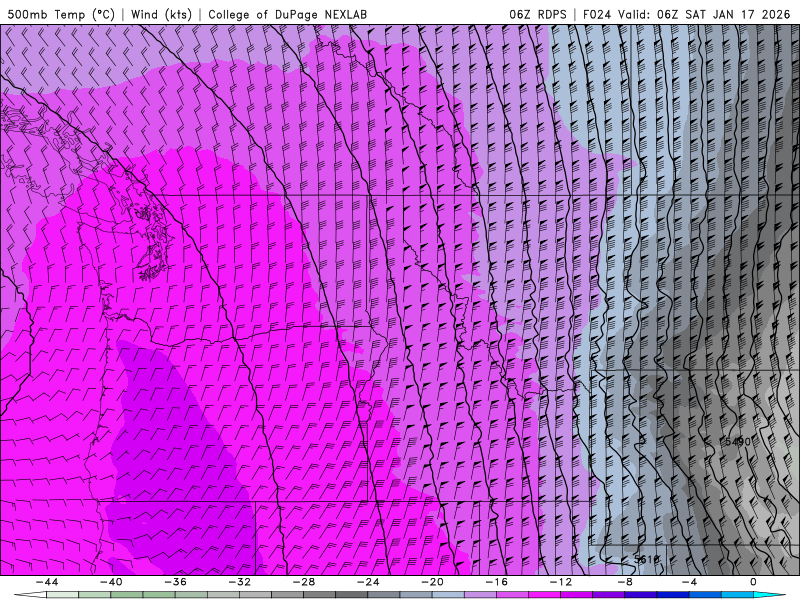Click the -8 colorbar tick label
This screenshot has height=600, width=800.
pyautogui.click(x=625, y=582)
